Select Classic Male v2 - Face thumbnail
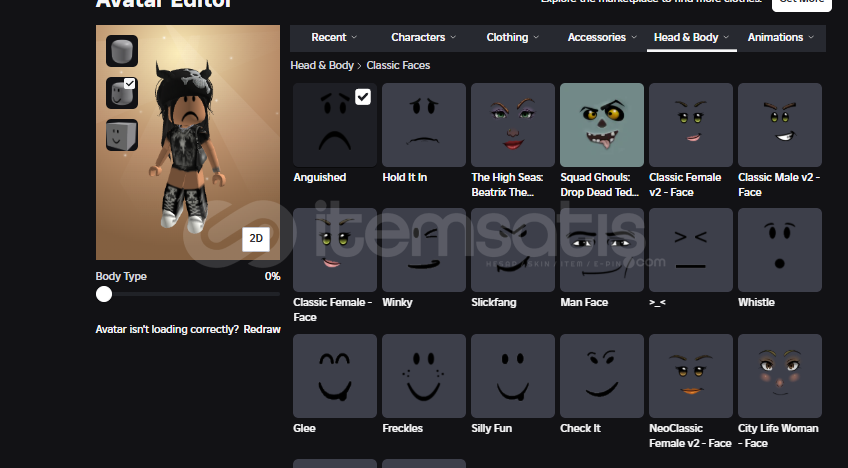This screenshot has width=848, height=468. click(x=780, y=125)
